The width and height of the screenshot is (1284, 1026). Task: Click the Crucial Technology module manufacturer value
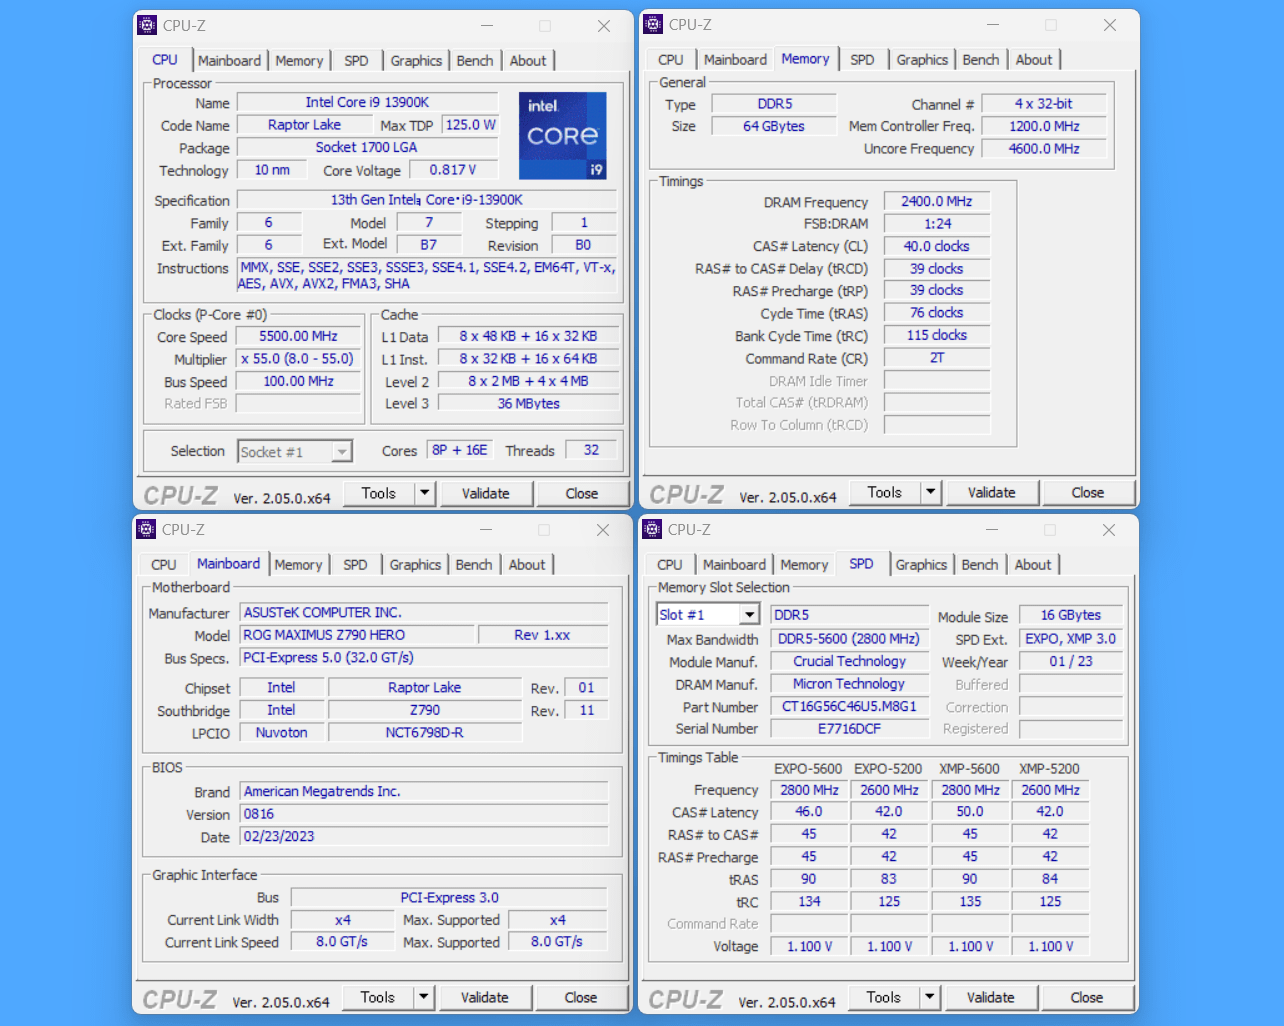point(849,661)
